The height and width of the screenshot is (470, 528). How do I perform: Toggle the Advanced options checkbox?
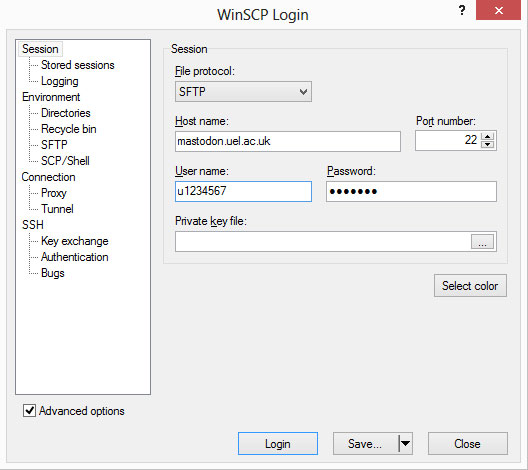(29, 411)
